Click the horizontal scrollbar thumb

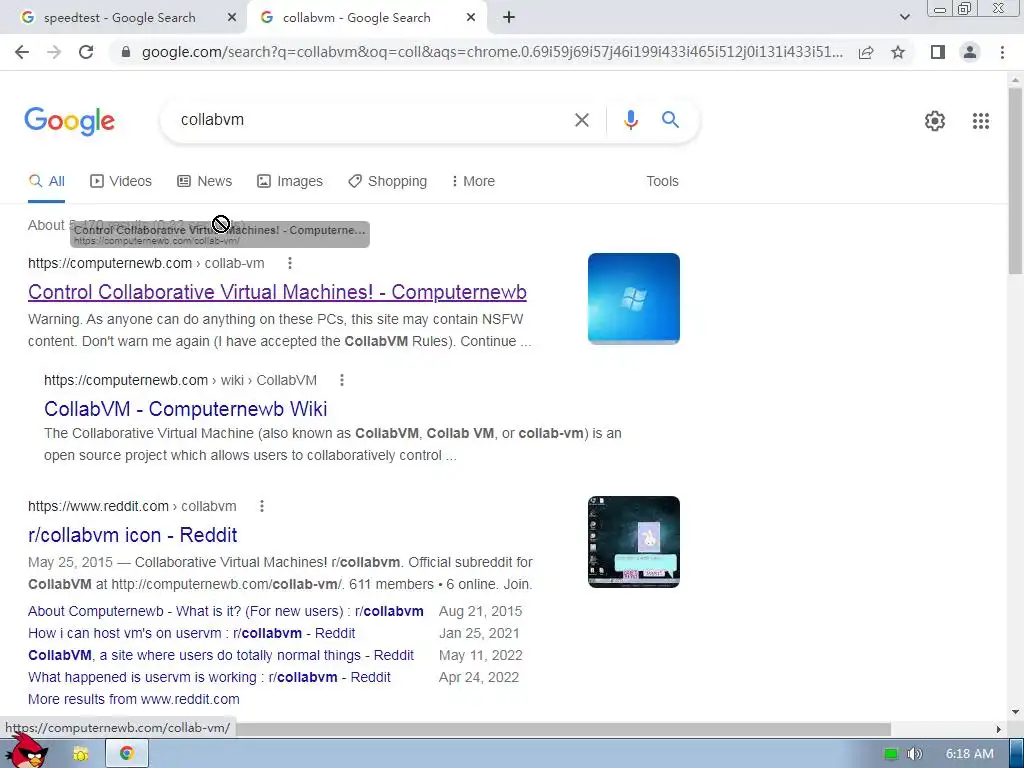click(563, 729)
